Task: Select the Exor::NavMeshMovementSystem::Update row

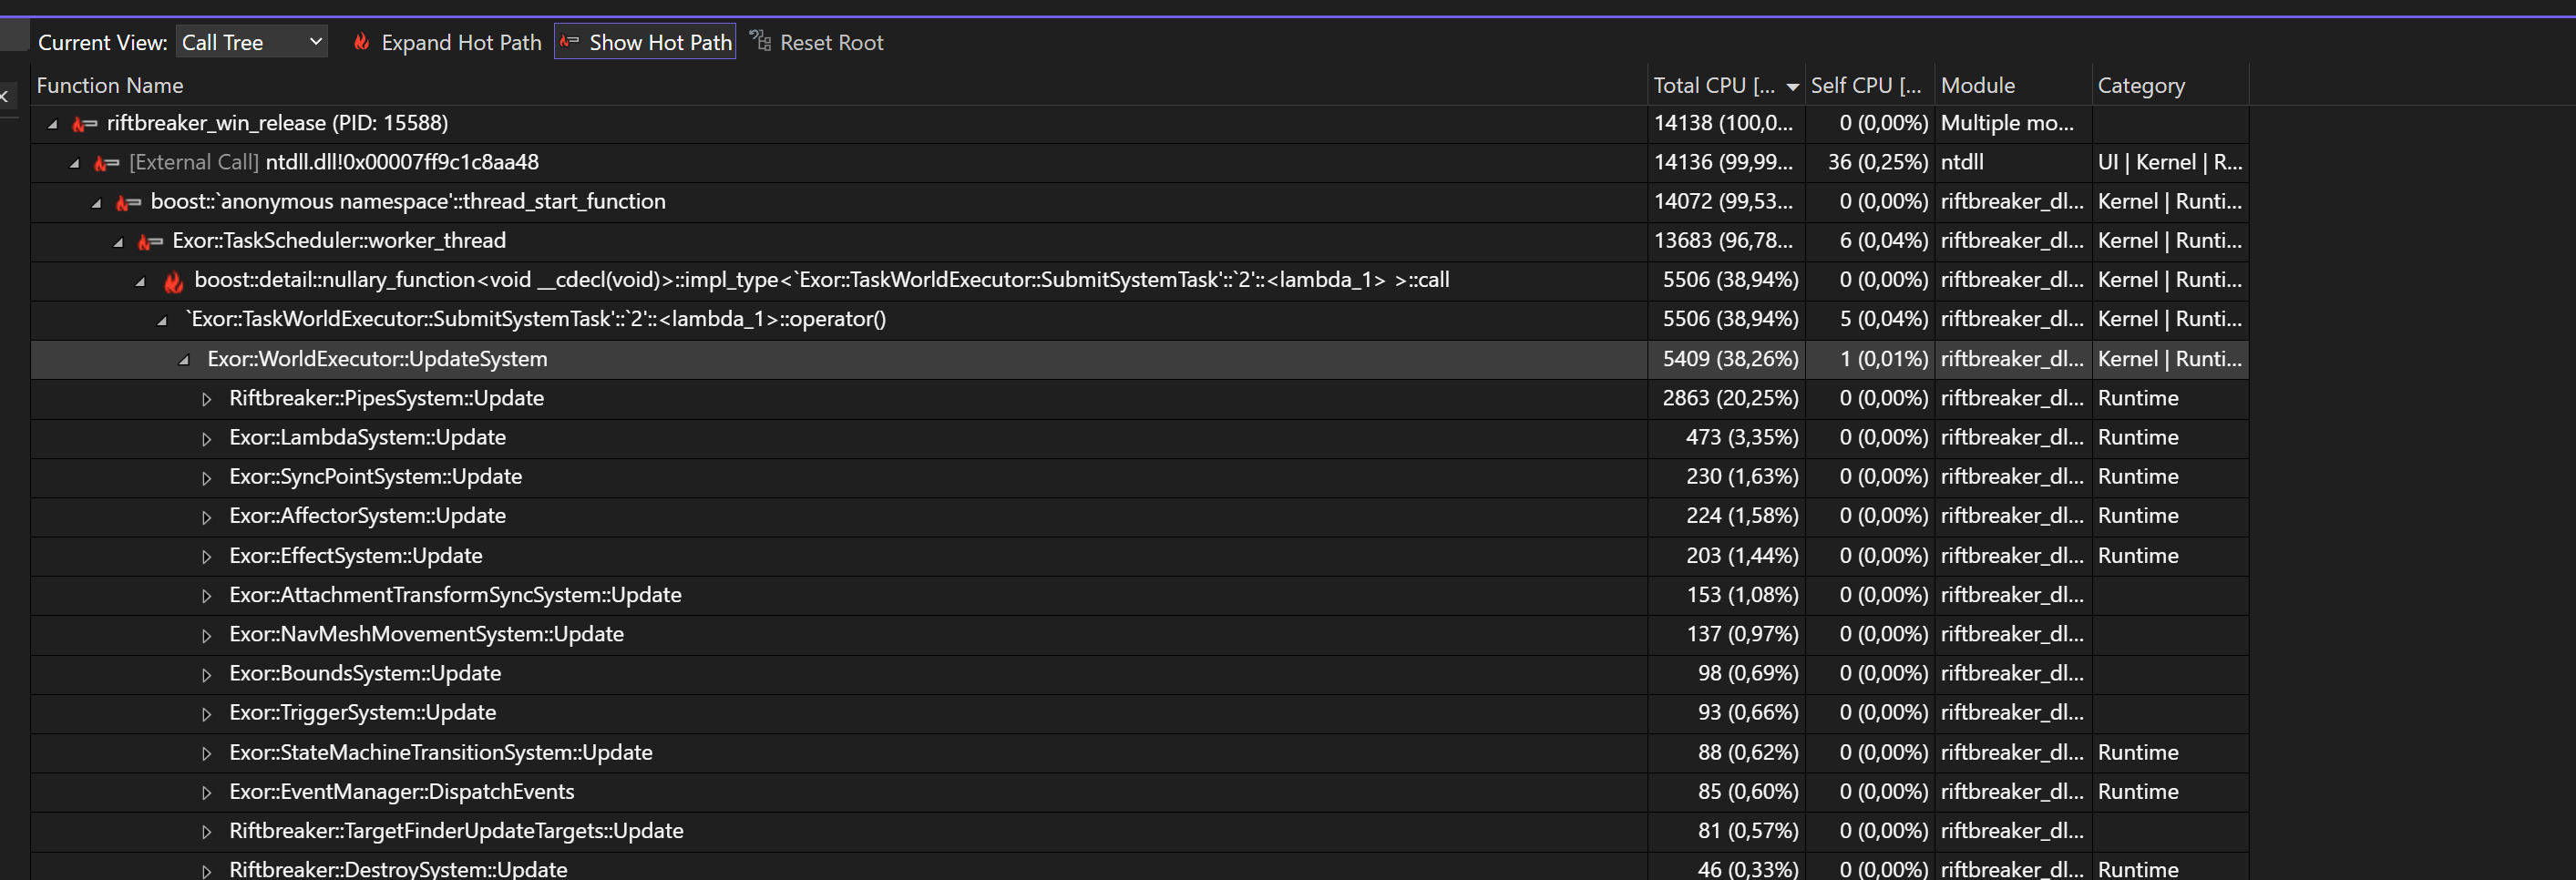Action: point(1139,634)
